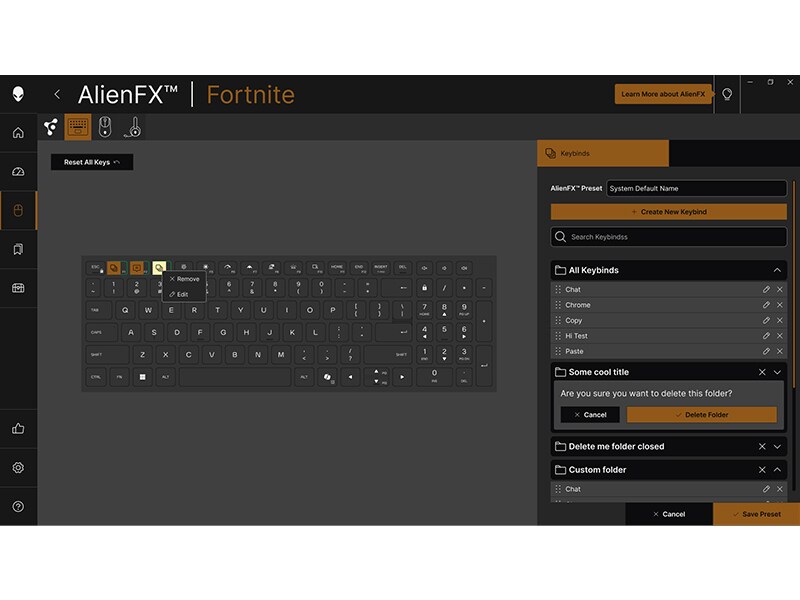Collapse the All Keybinds folder
The width and height of the screenshot is (800, 600).
[x=777, y=270]
